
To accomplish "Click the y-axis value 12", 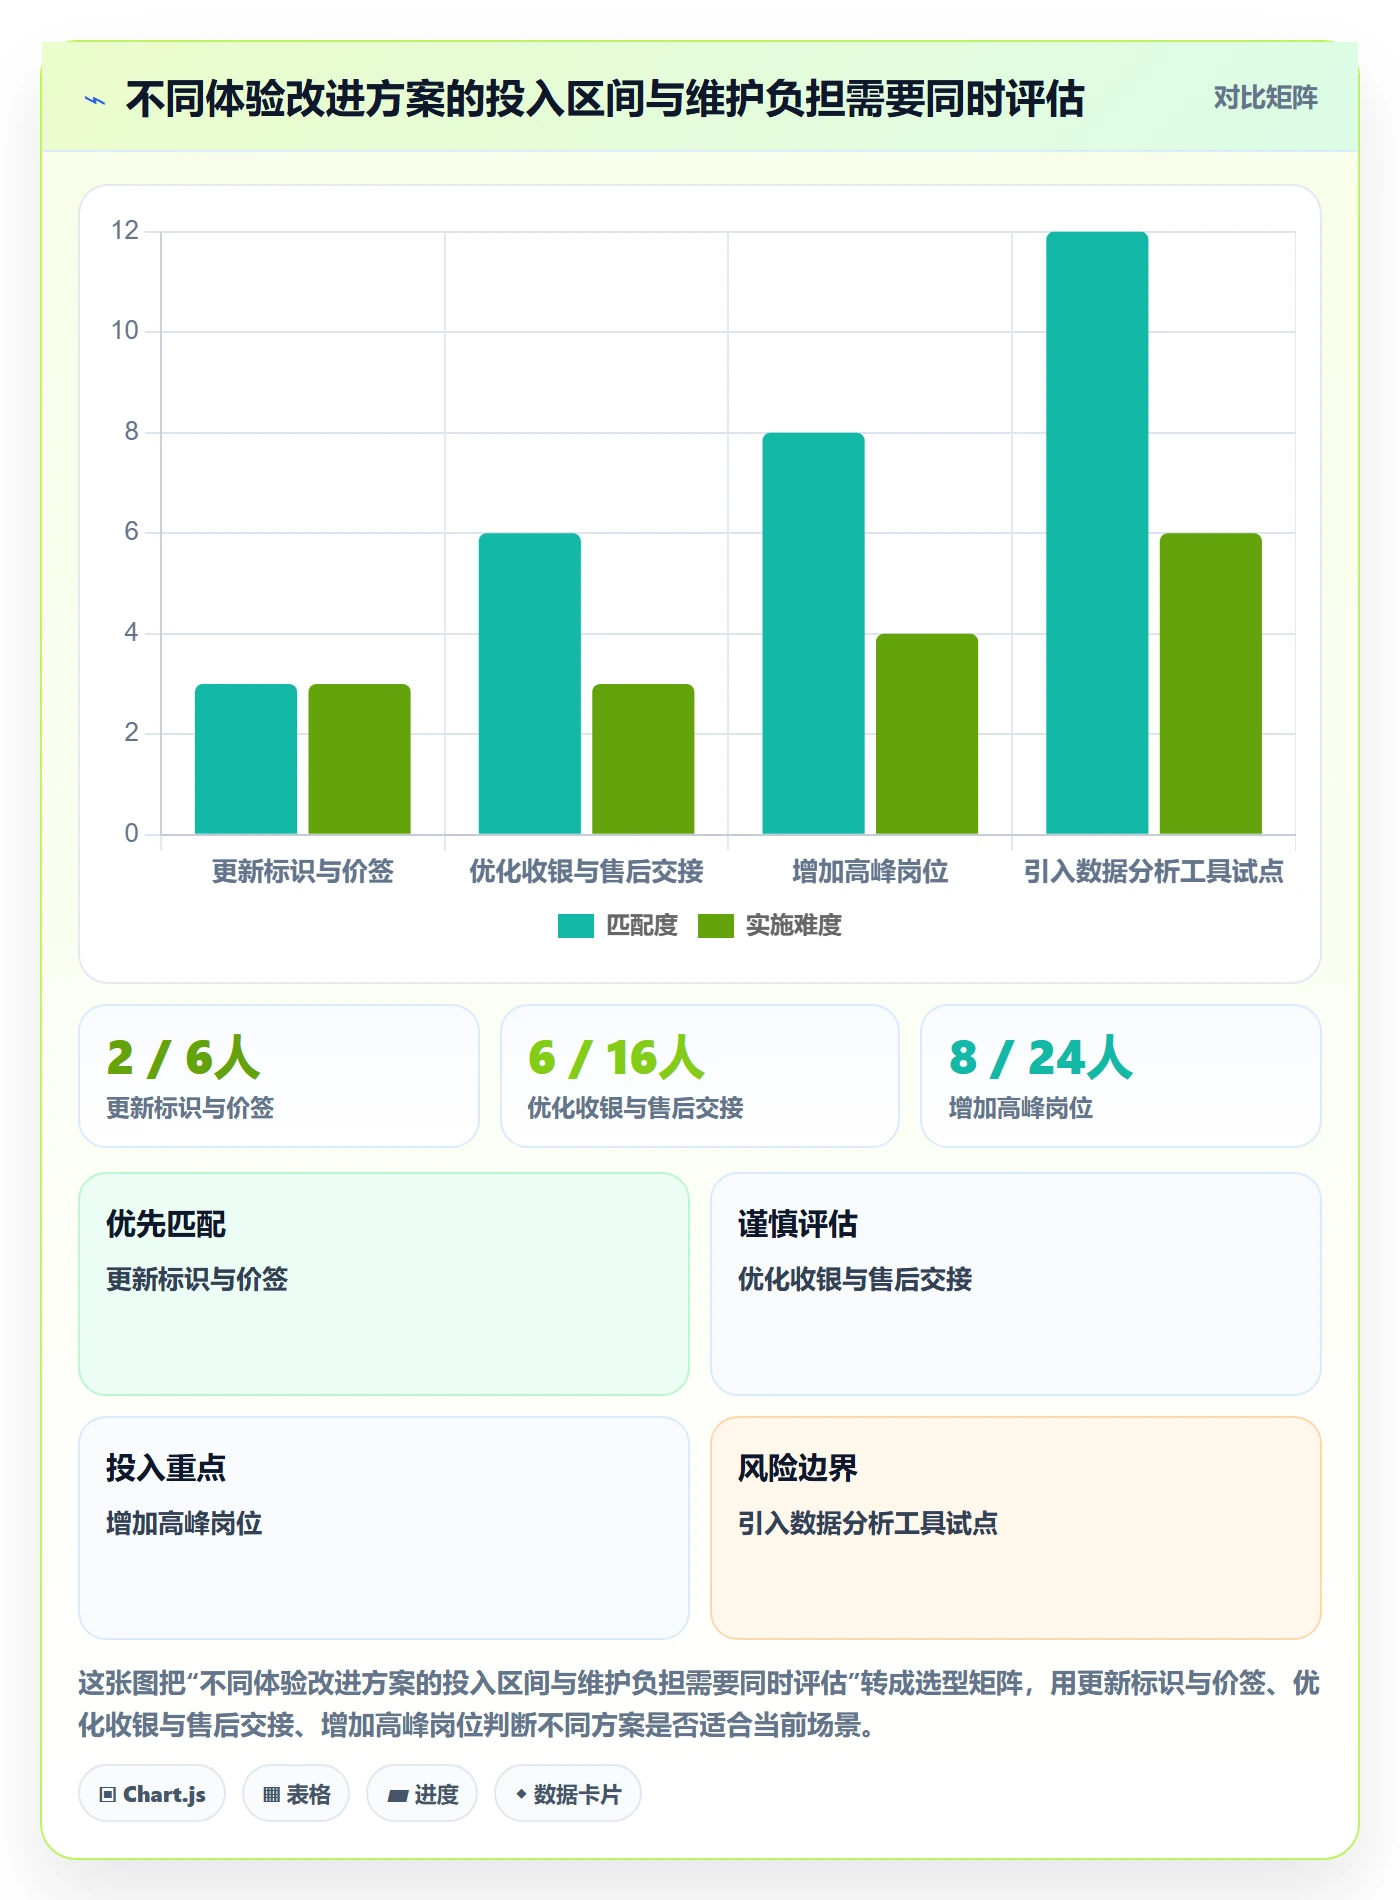I will 125,231.
